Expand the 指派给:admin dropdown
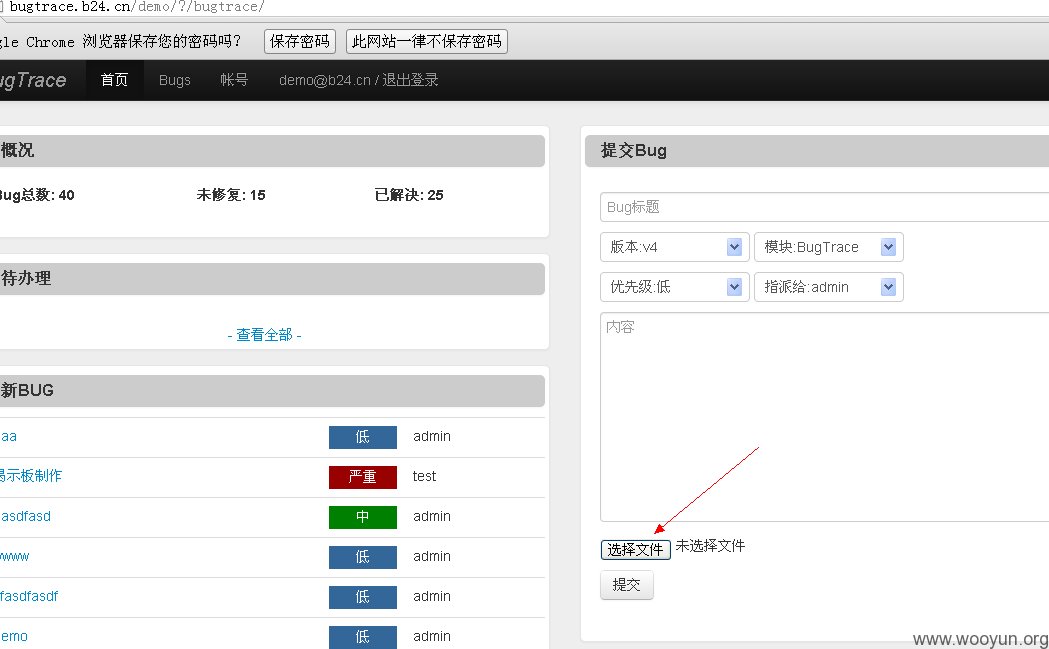Screen dimensions: 1049x649 click(829, 287)
